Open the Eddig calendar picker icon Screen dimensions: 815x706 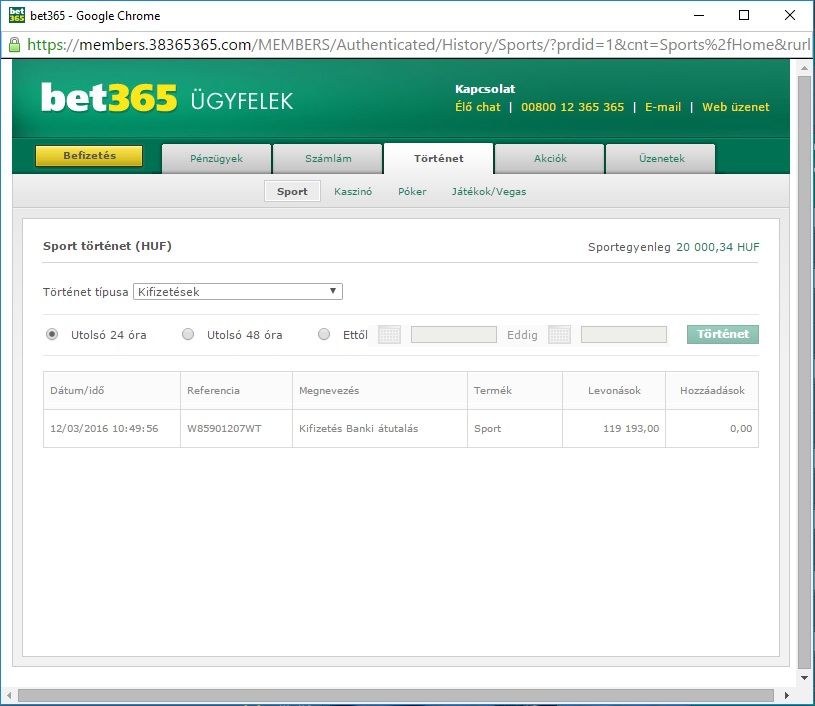tap(559, 334)
